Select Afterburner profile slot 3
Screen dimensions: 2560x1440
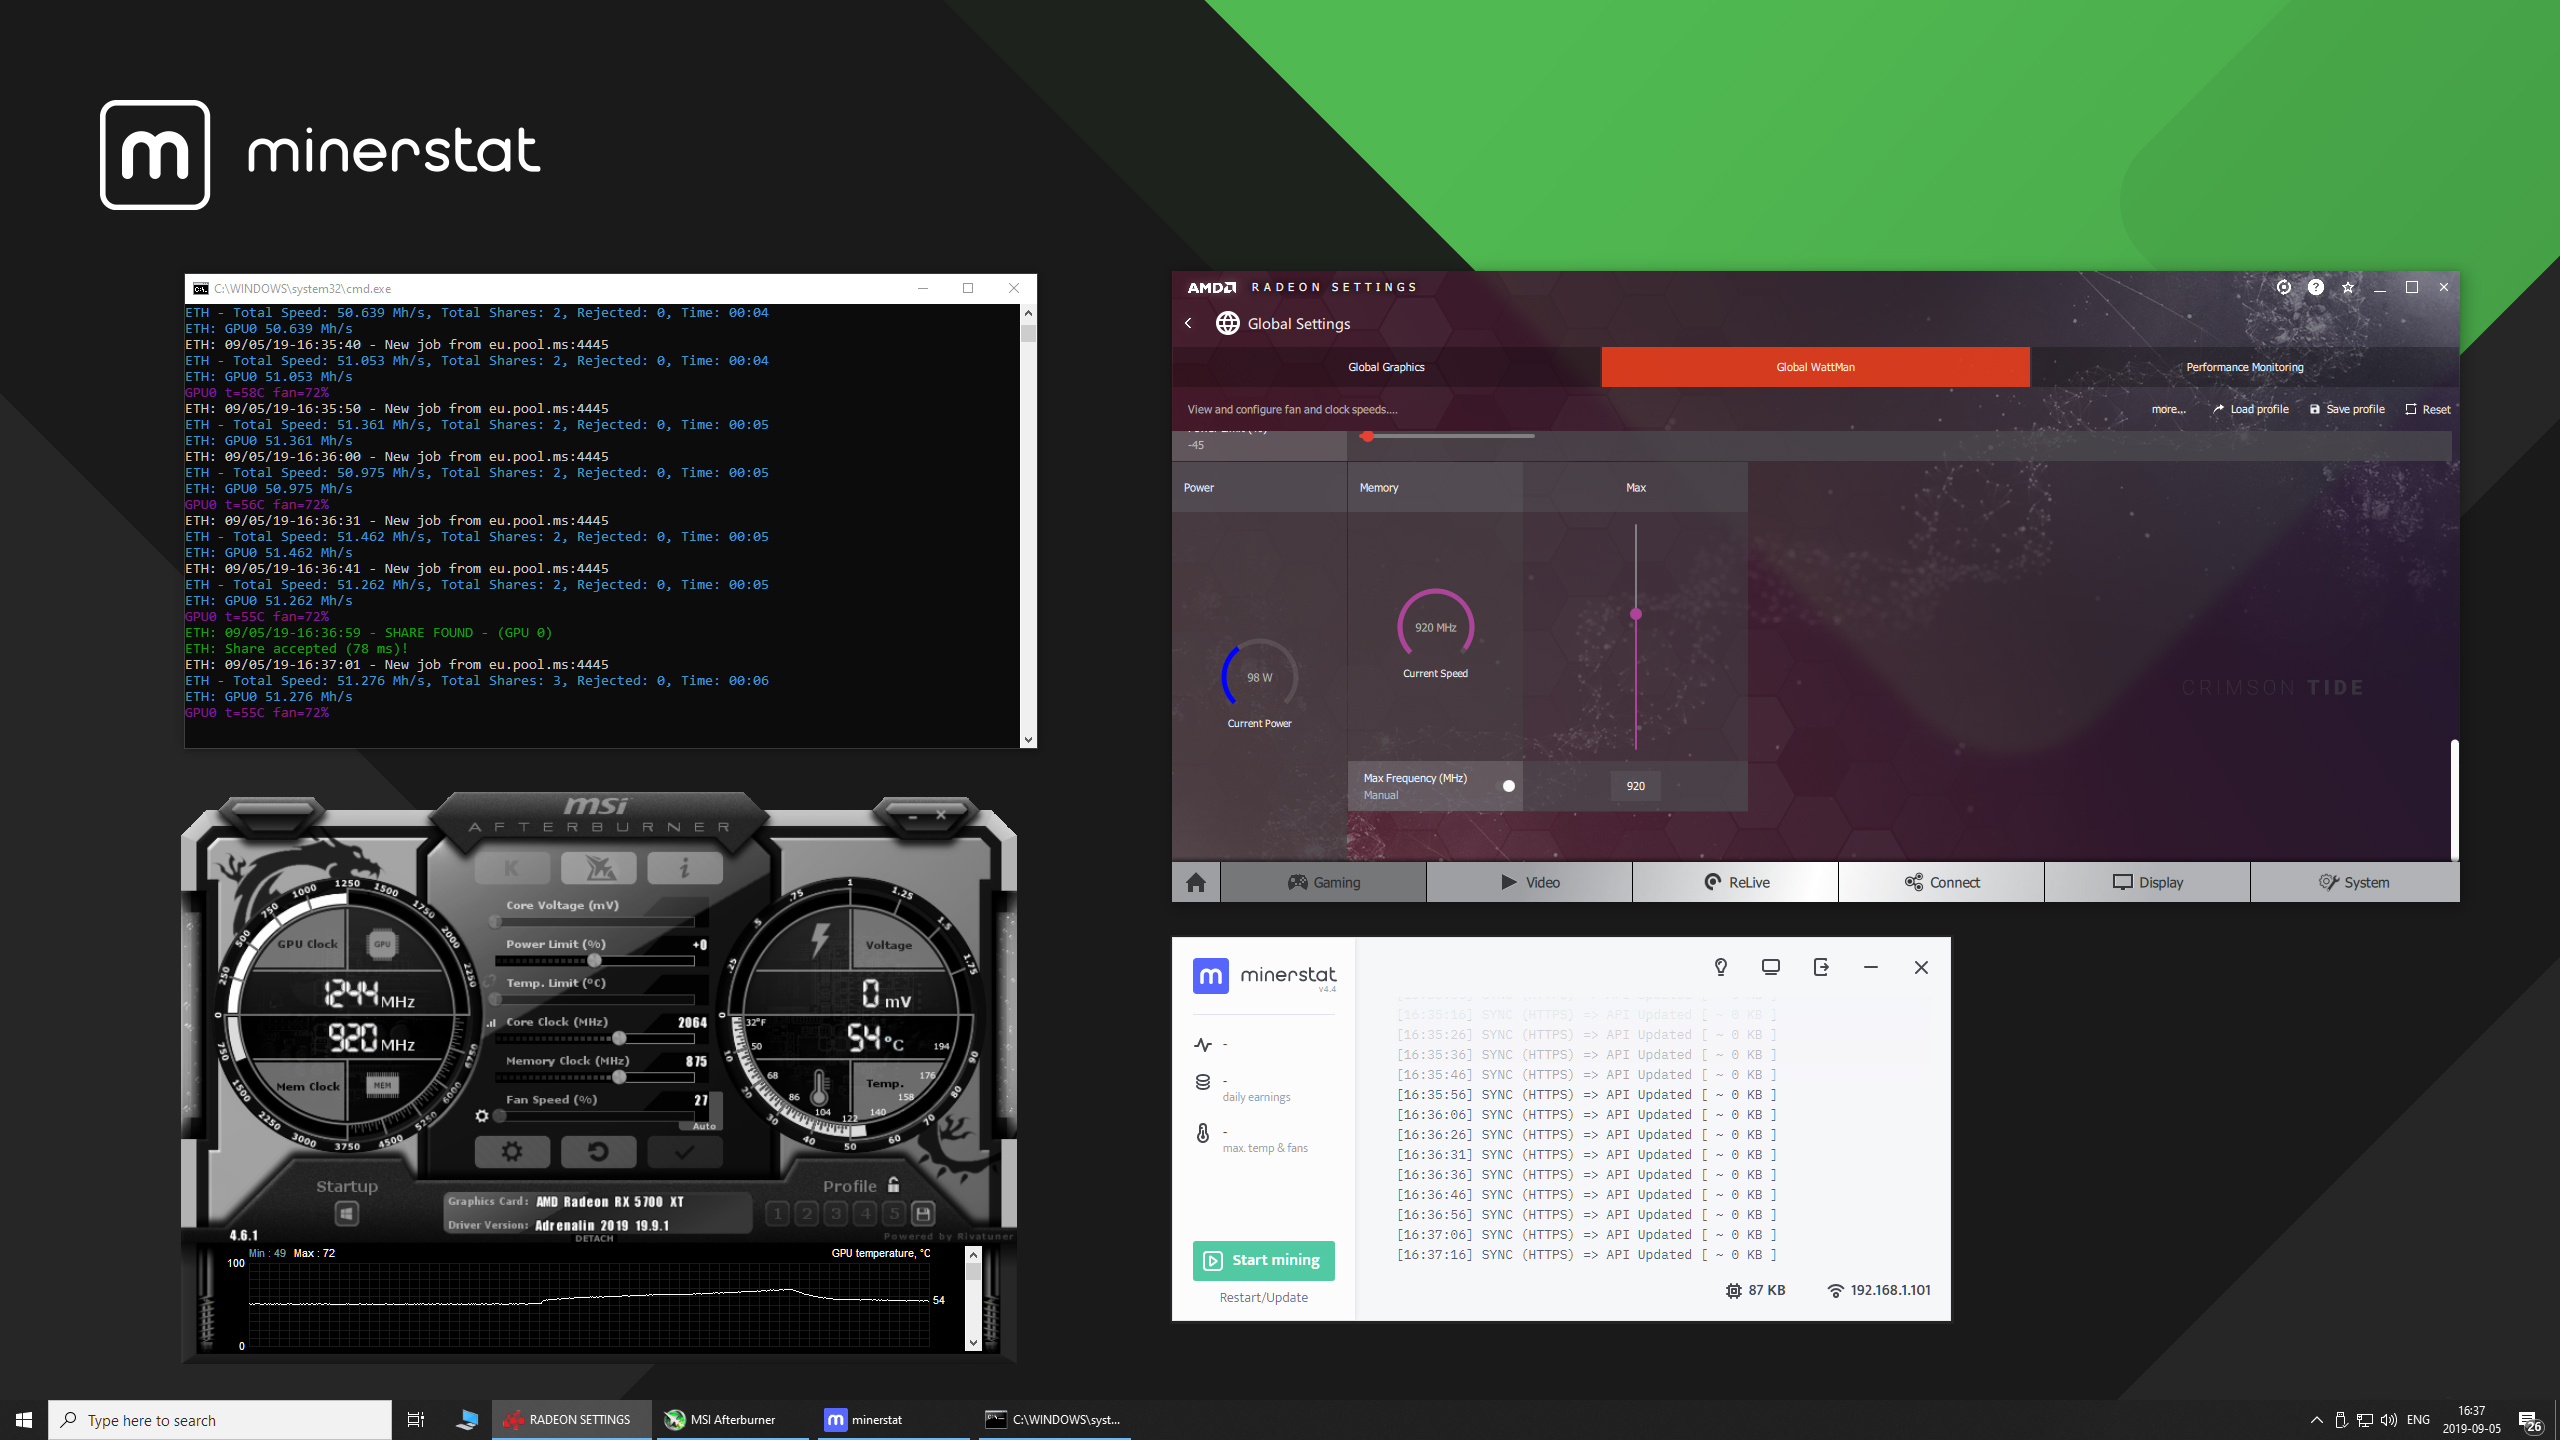pyautogui.click(x=836, y=1214)
